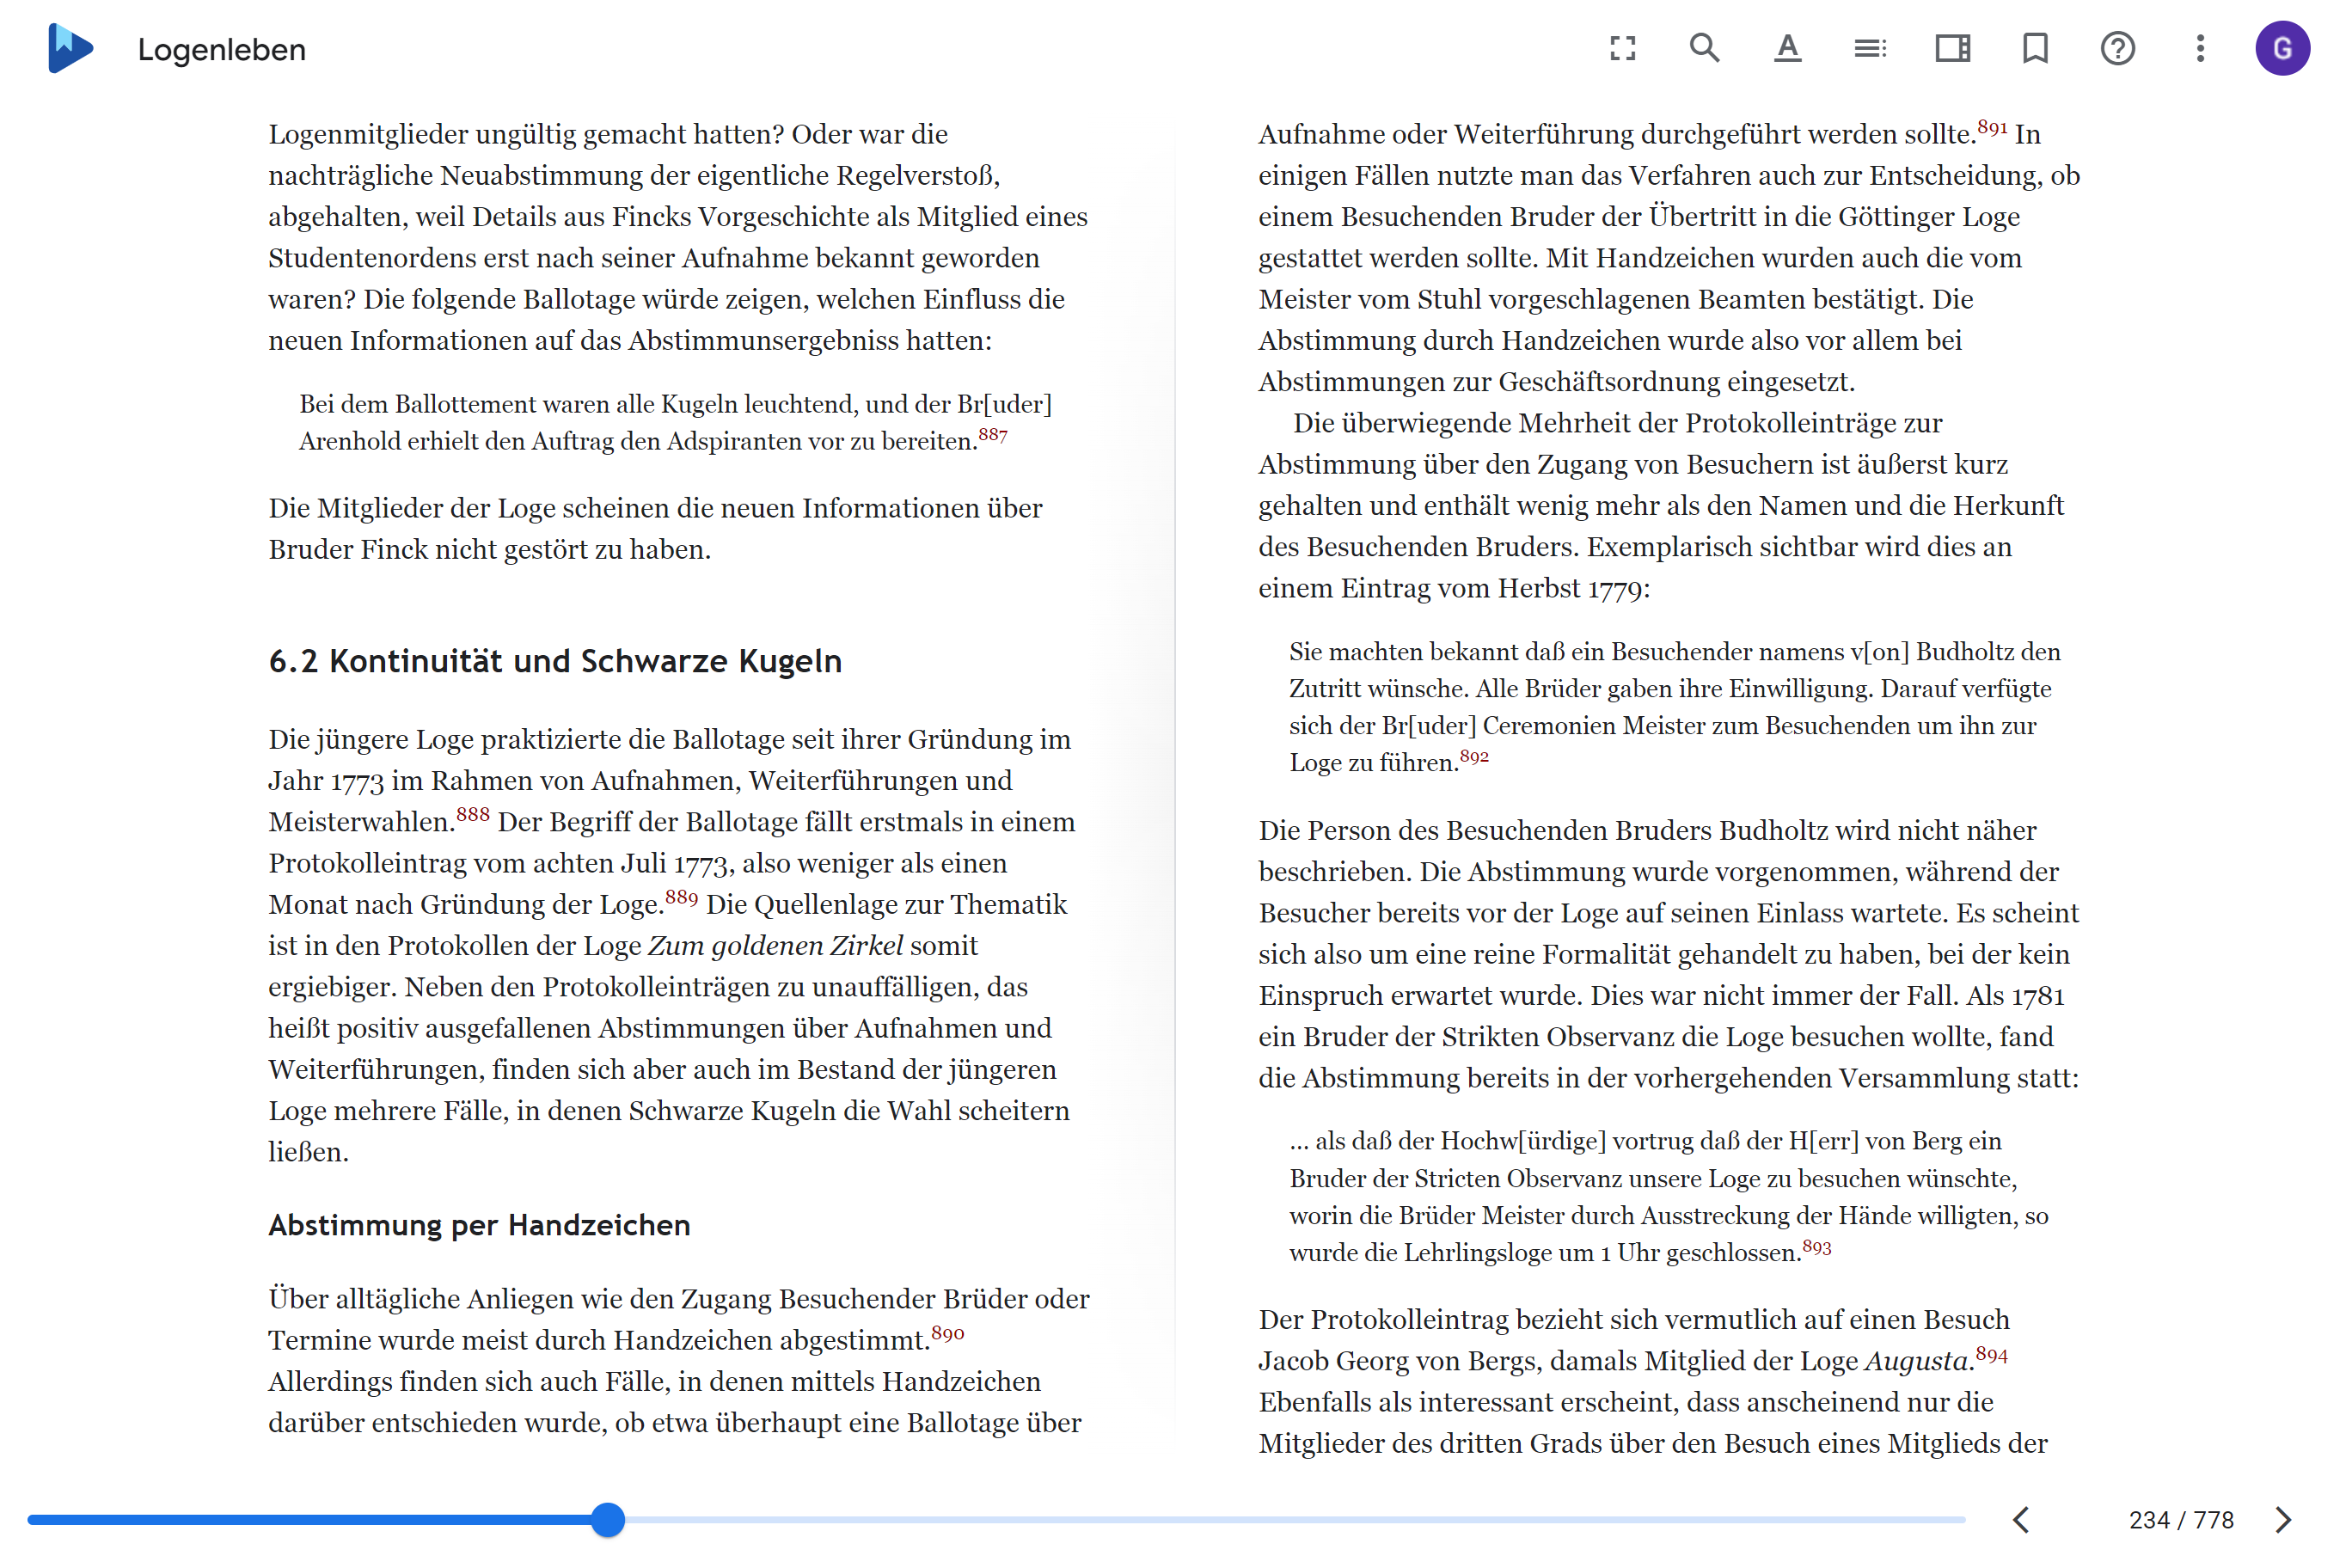Open footnote 887 link

pos(992,435)
